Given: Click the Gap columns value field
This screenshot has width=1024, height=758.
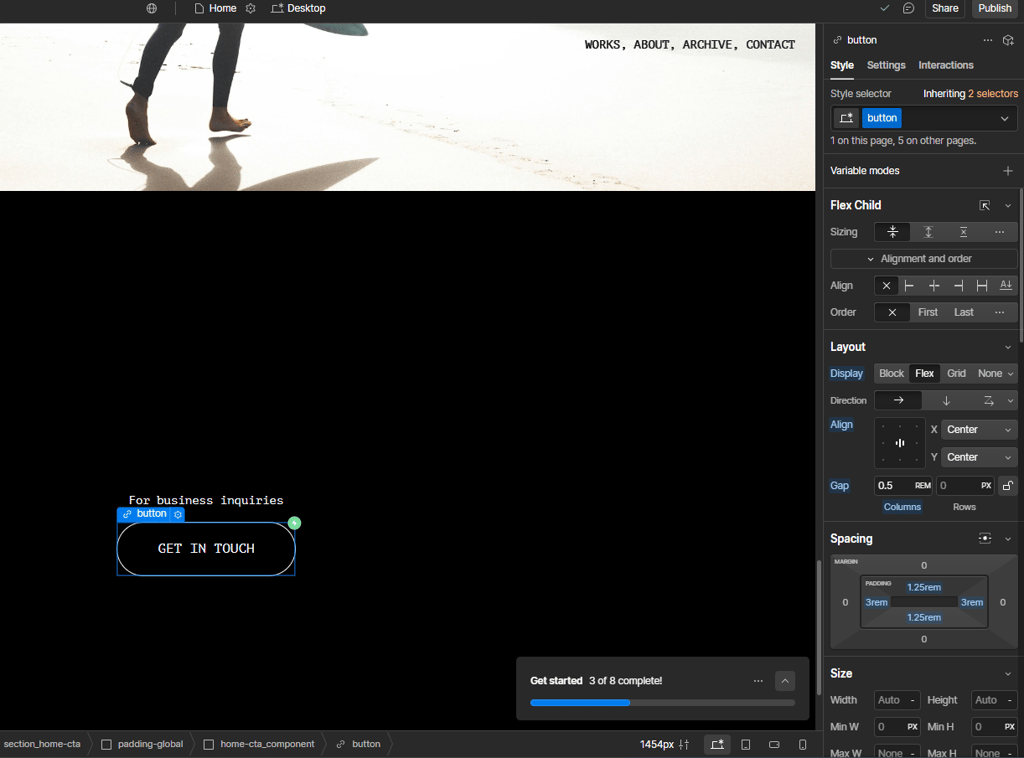Looking at the screenshot, I should point(903,486).
